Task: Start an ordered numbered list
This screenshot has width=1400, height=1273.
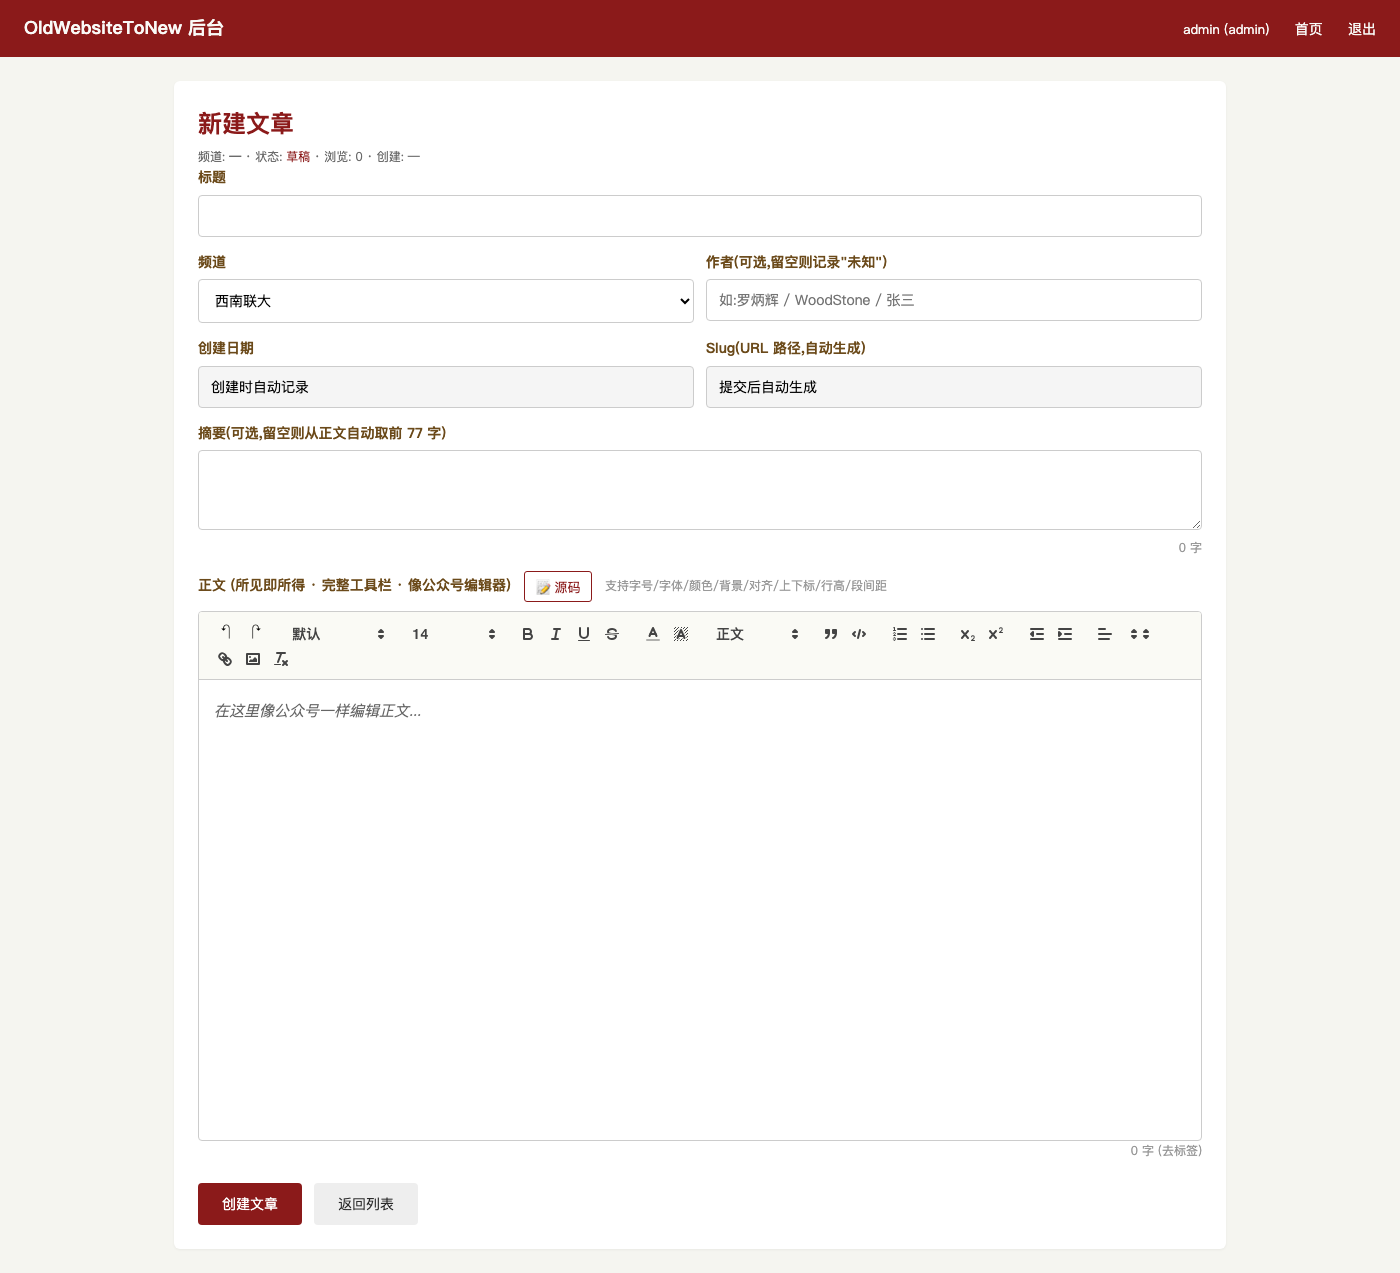Action: click(900, 634)
